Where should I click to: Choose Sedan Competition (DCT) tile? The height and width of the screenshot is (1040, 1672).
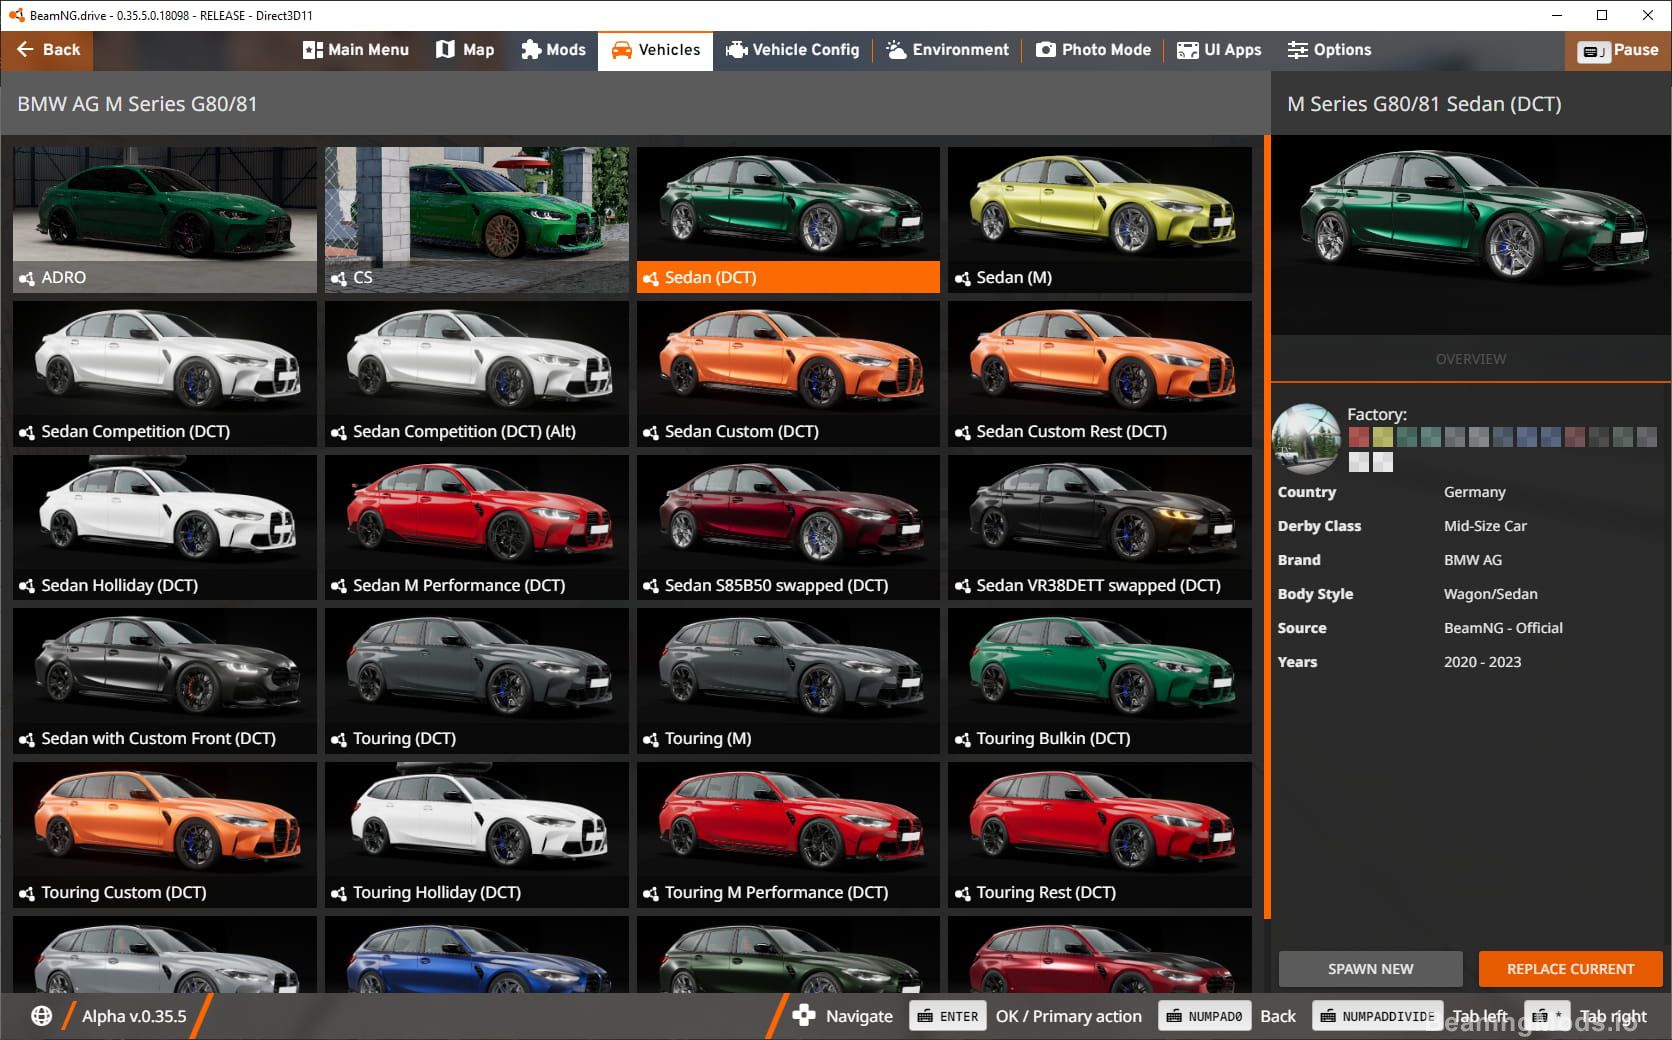tap(165, 374)
